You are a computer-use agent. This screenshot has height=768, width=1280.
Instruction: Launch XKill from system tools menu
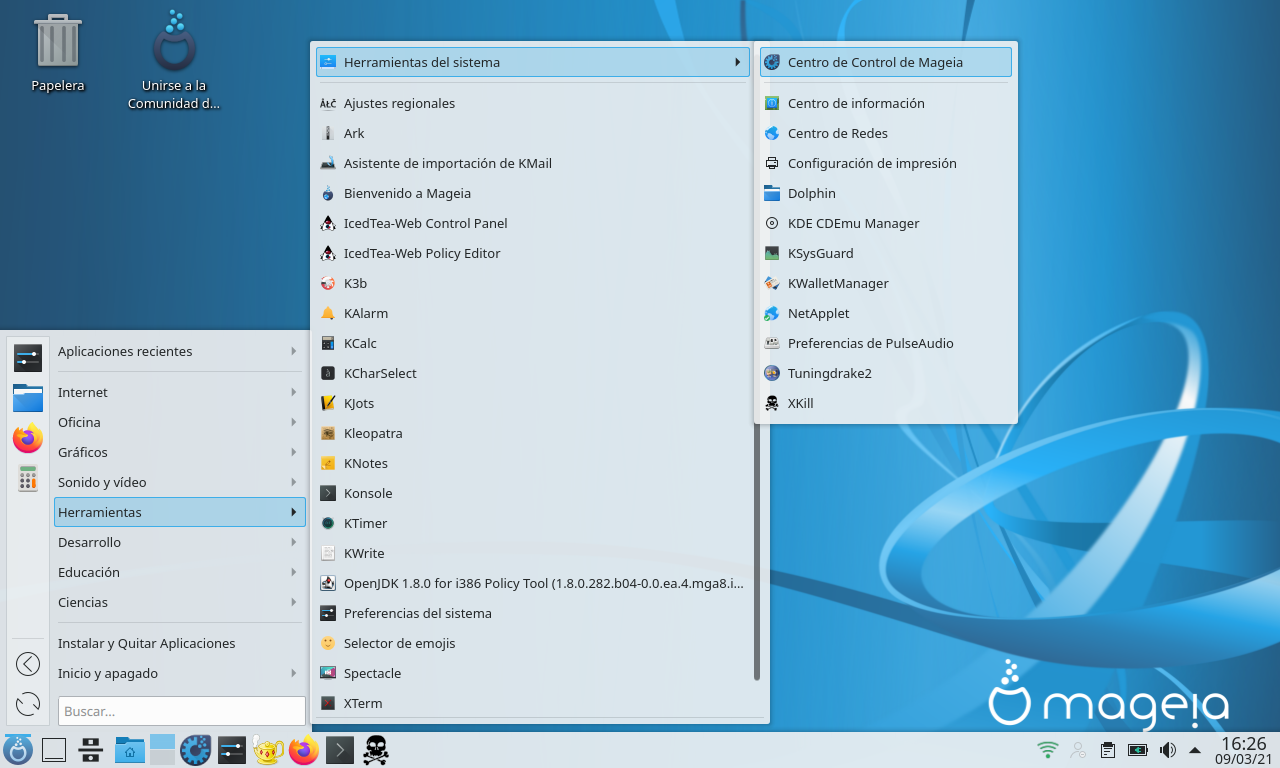tap(885, 403)
